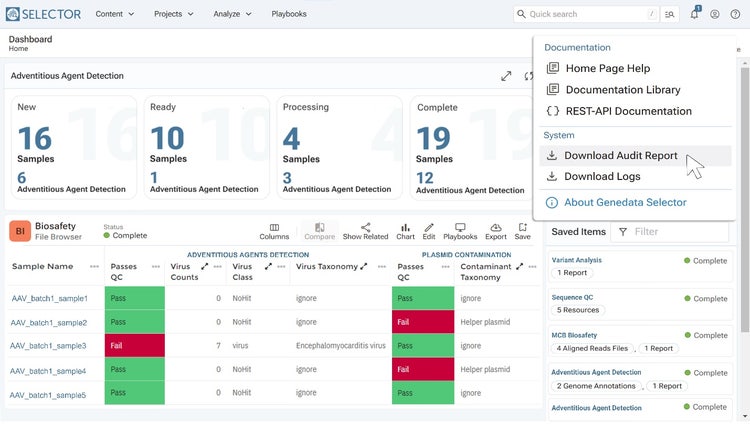Click the help question mark icon
The width and height of the screenshot is (750, 424).
pos(735,14)
